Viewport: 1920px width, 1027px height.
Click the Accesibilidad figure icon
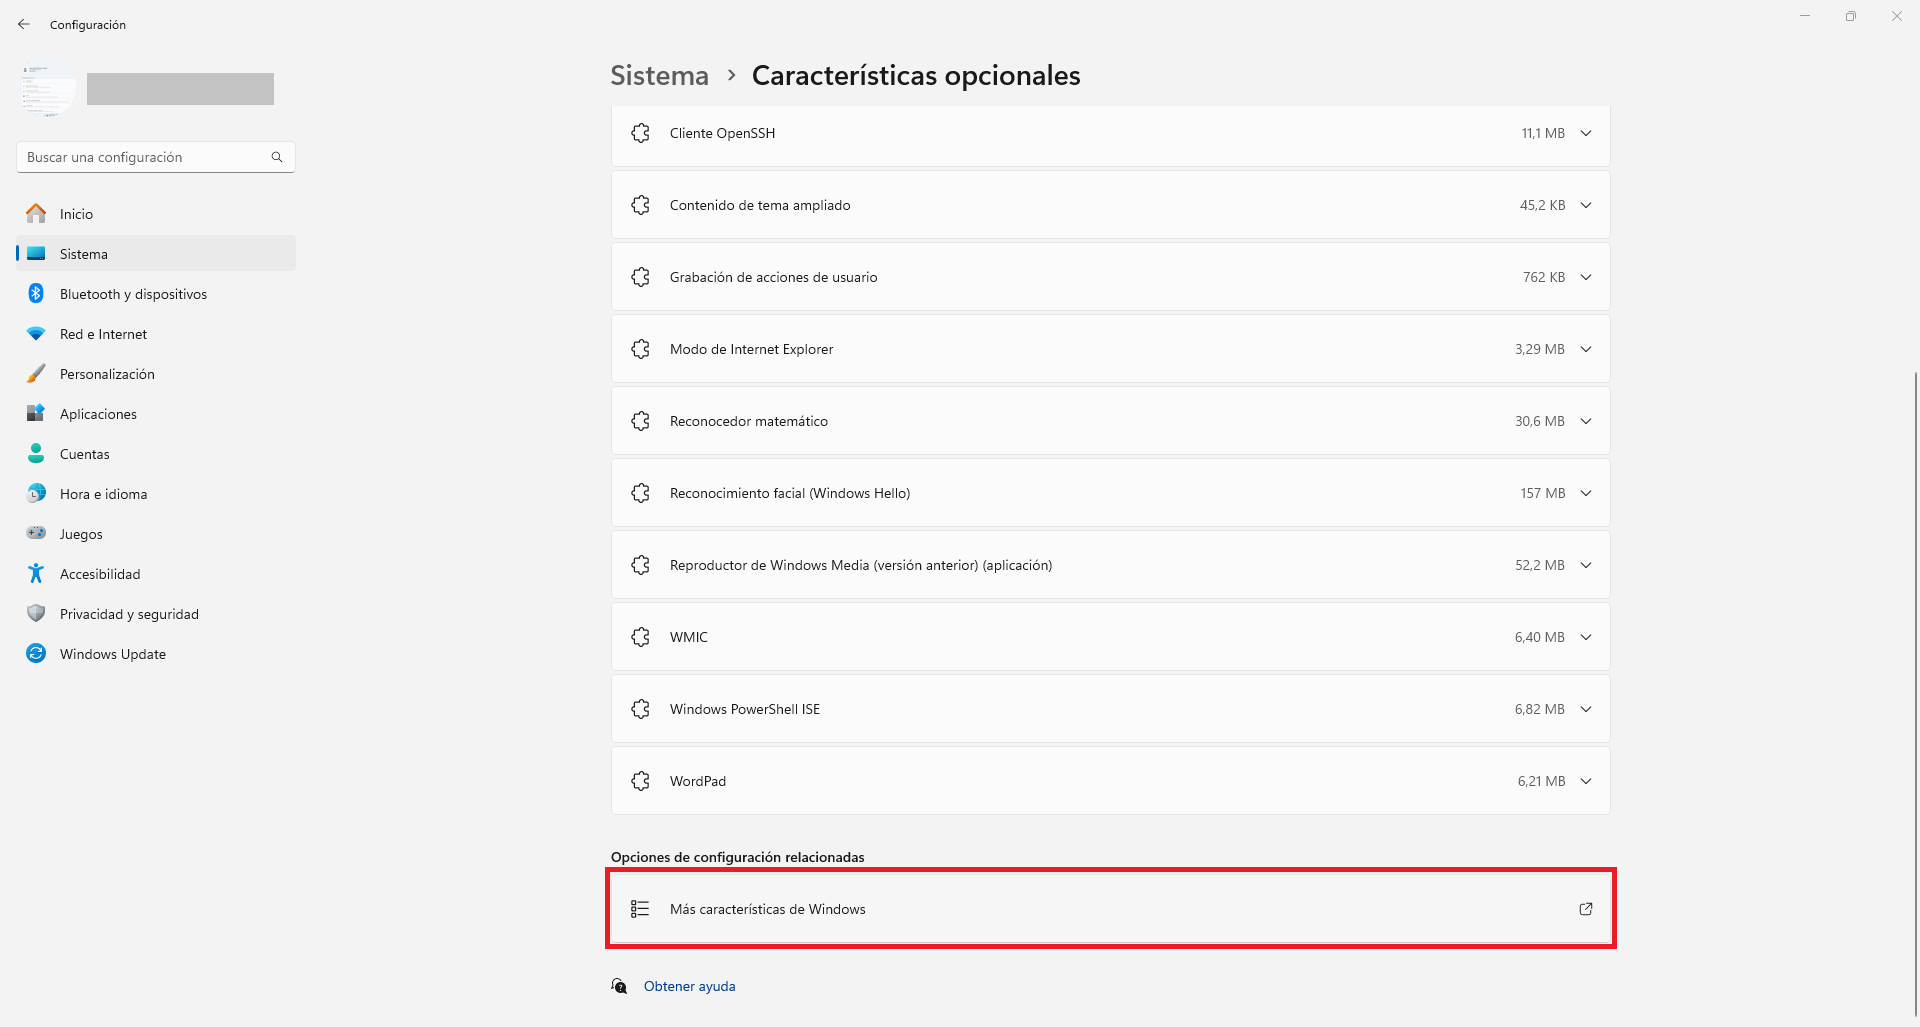[x=36, y=573]
